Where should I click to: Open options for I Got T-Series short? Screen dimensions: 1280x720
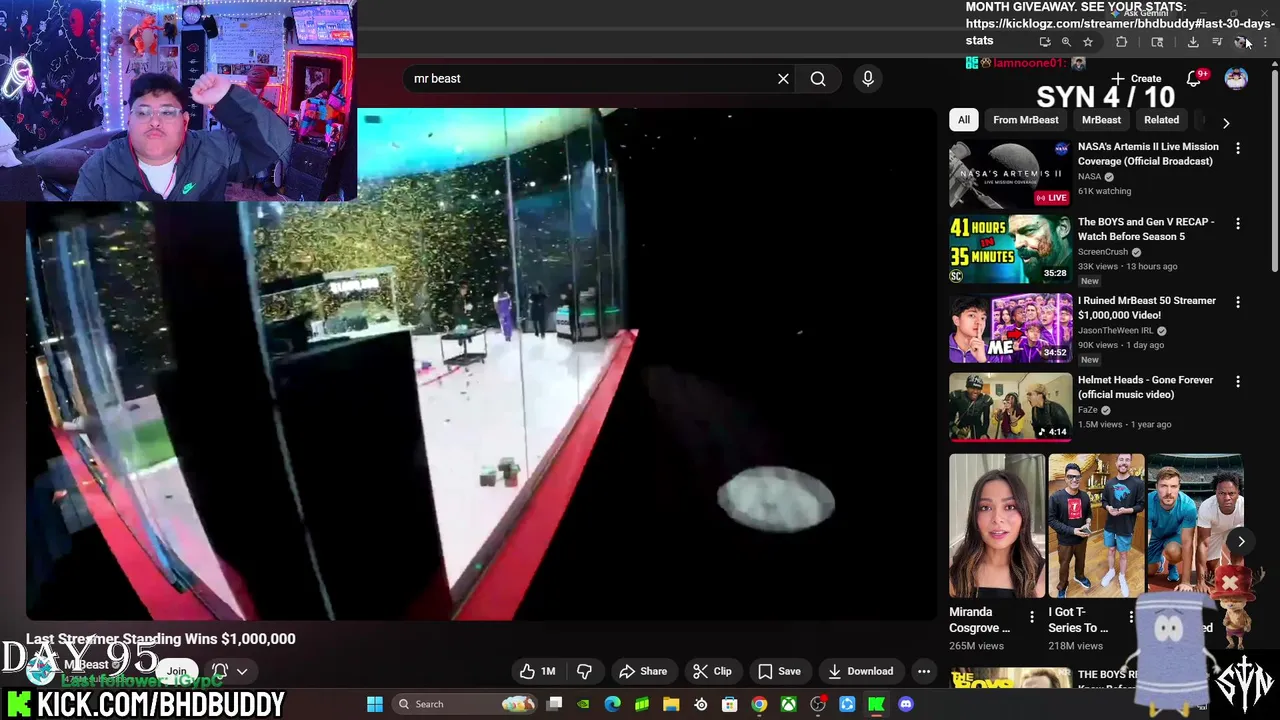click(x=1131, y=618)
